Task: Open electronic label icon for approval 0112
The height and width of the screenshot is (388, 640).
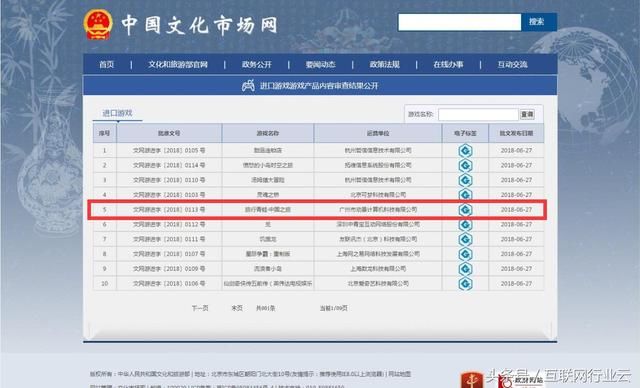Action: 465,225
